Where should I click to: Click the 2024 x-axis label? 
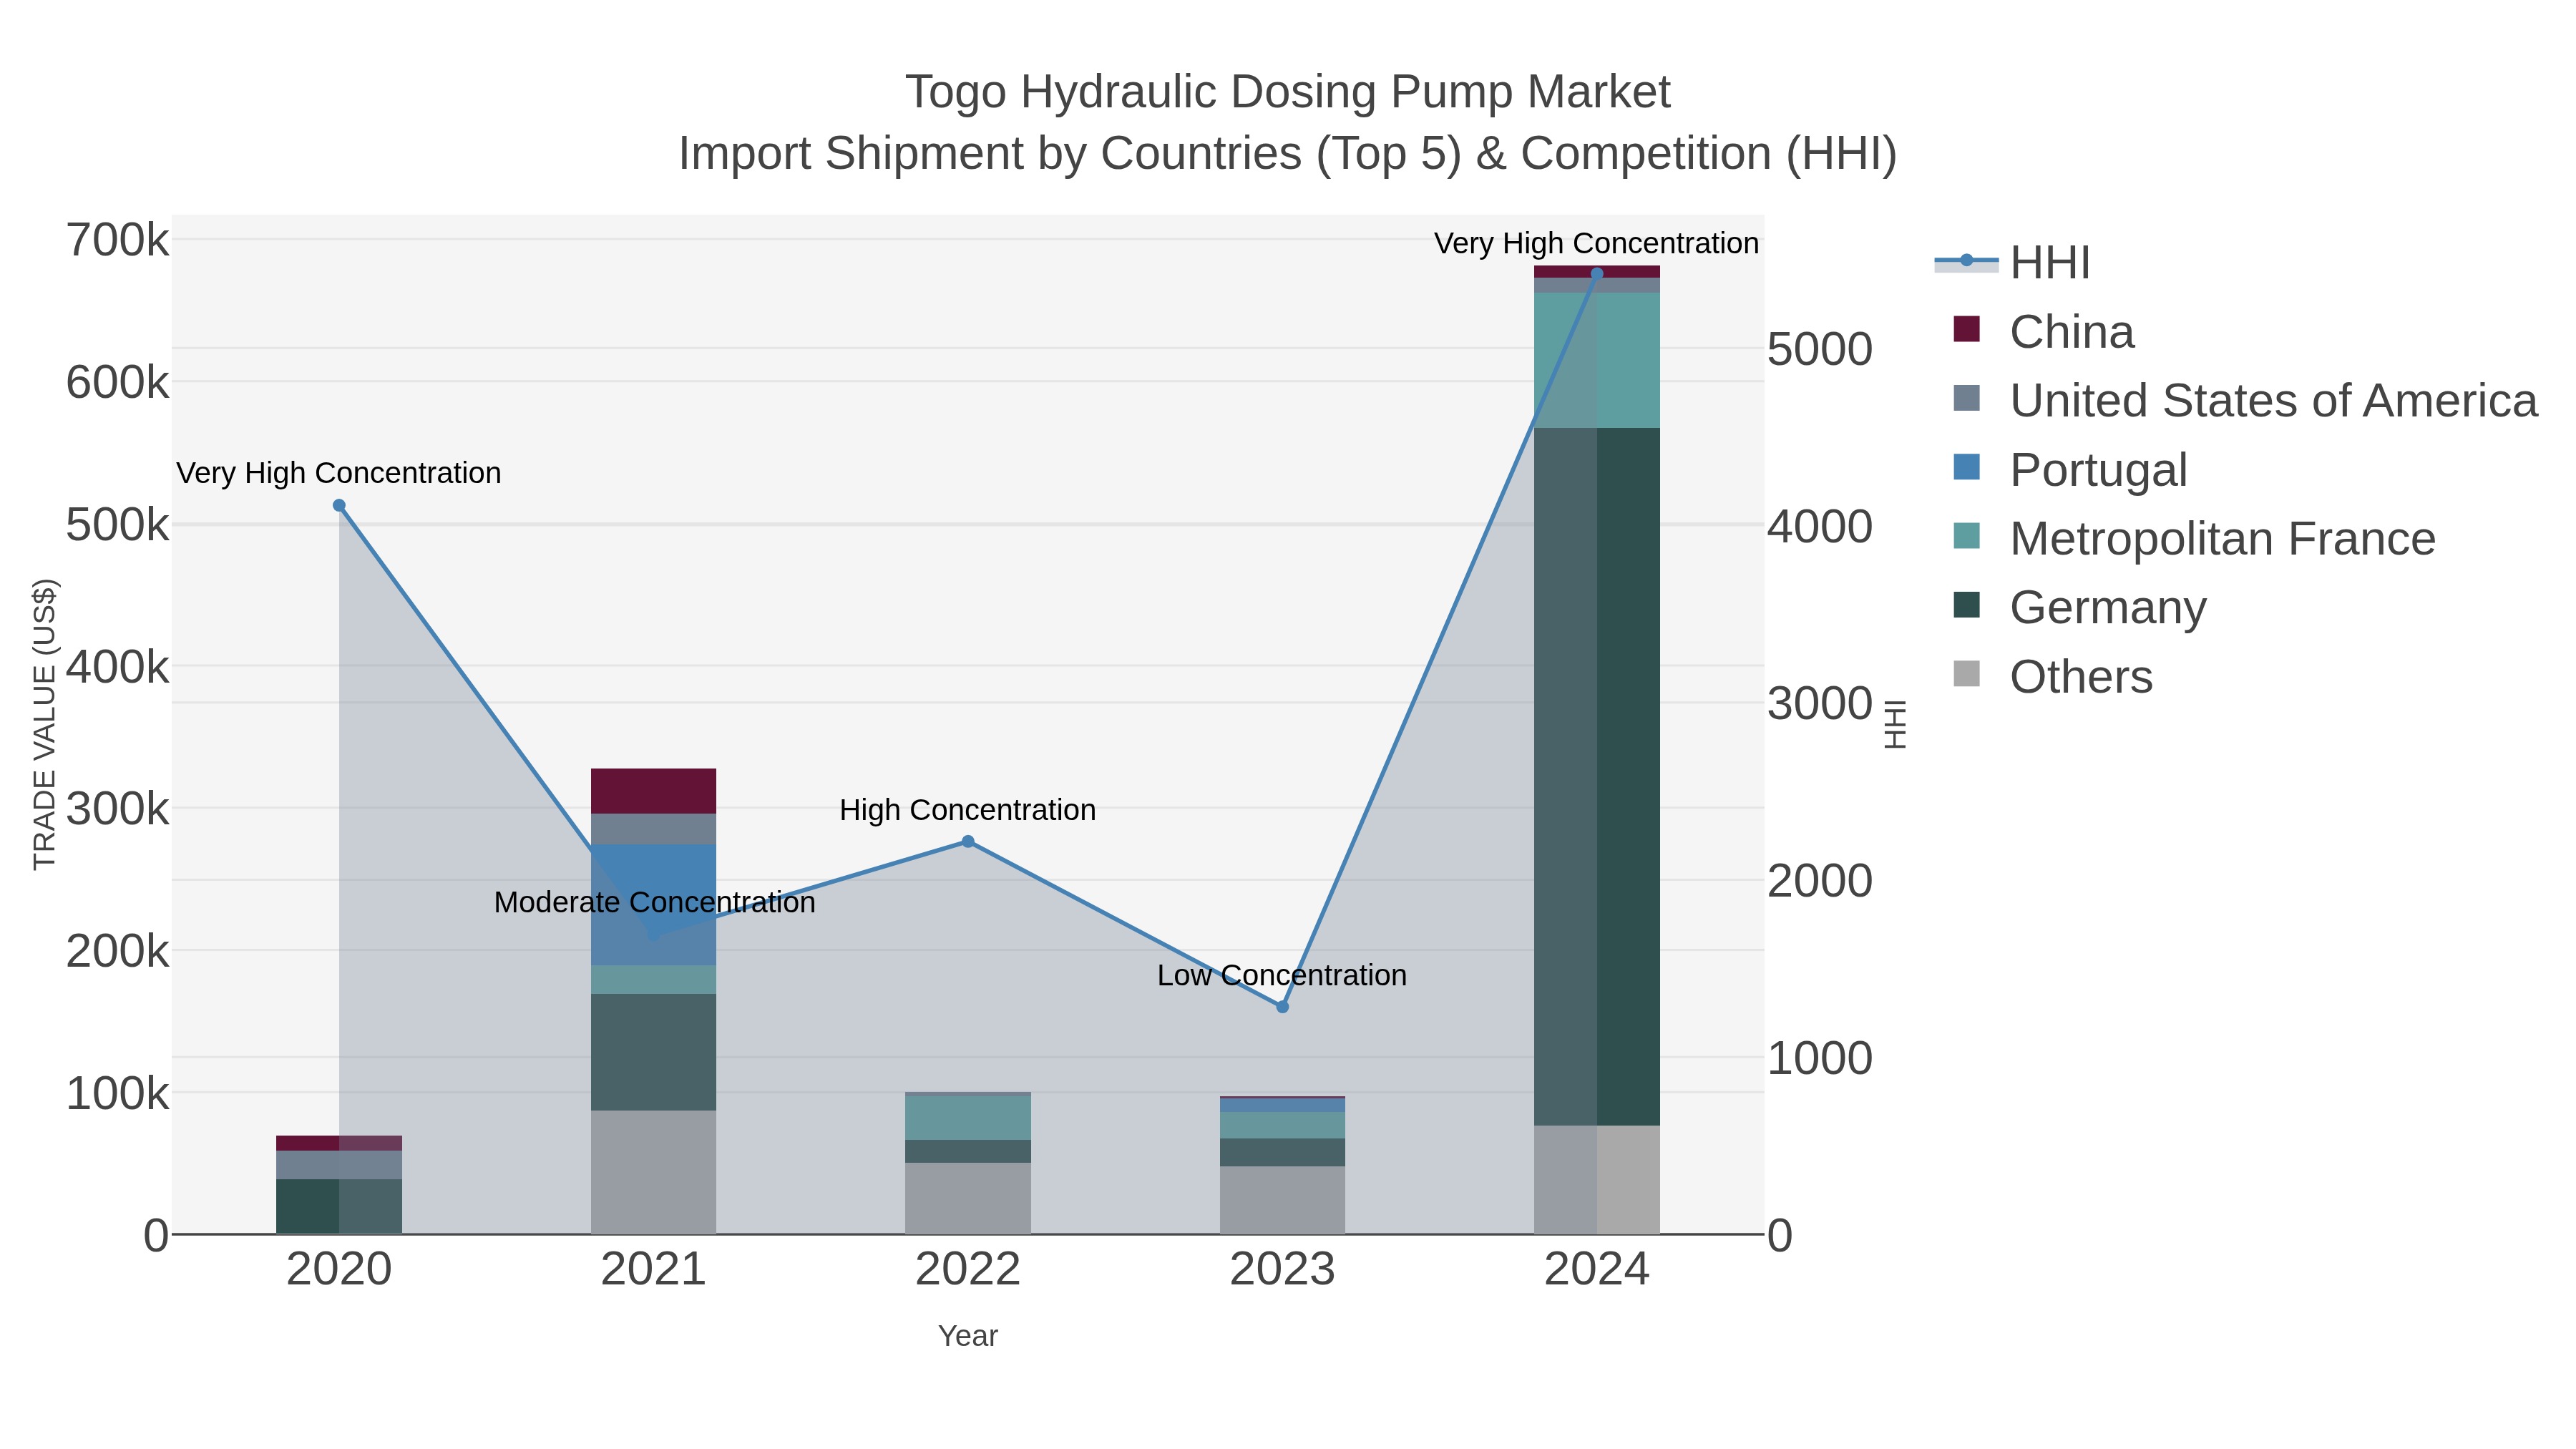point(1597,1270)
